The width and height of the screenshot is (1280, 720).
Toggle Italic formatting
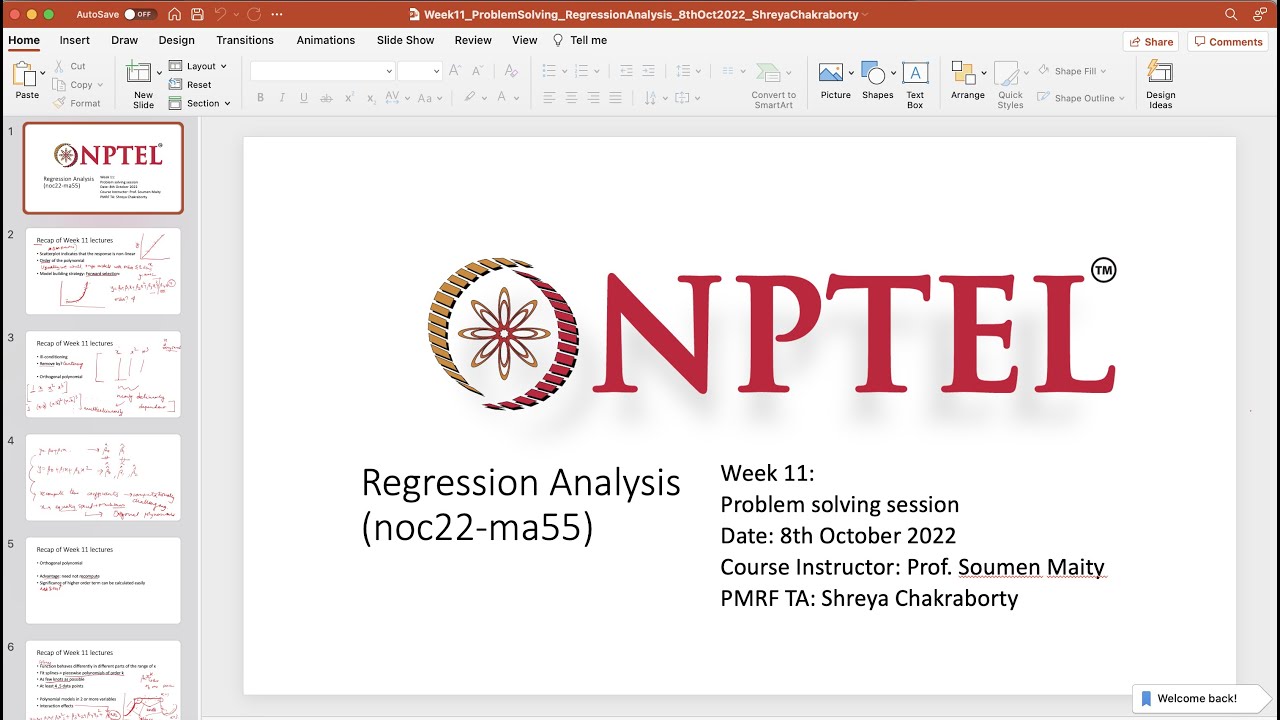[x=283, y=98]
